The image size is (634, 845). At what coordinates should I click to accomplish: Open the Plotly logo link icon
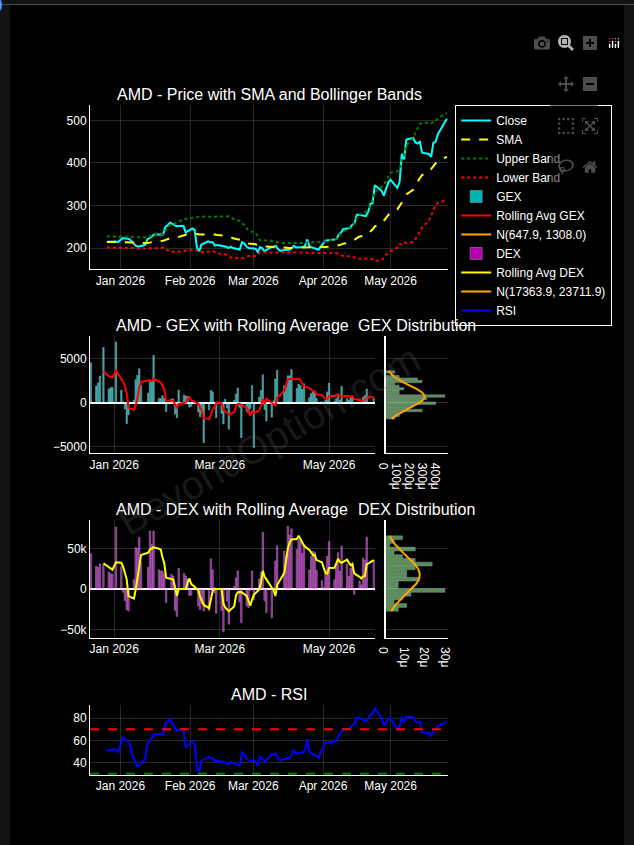pyautogui.click(x=614, y=43)
